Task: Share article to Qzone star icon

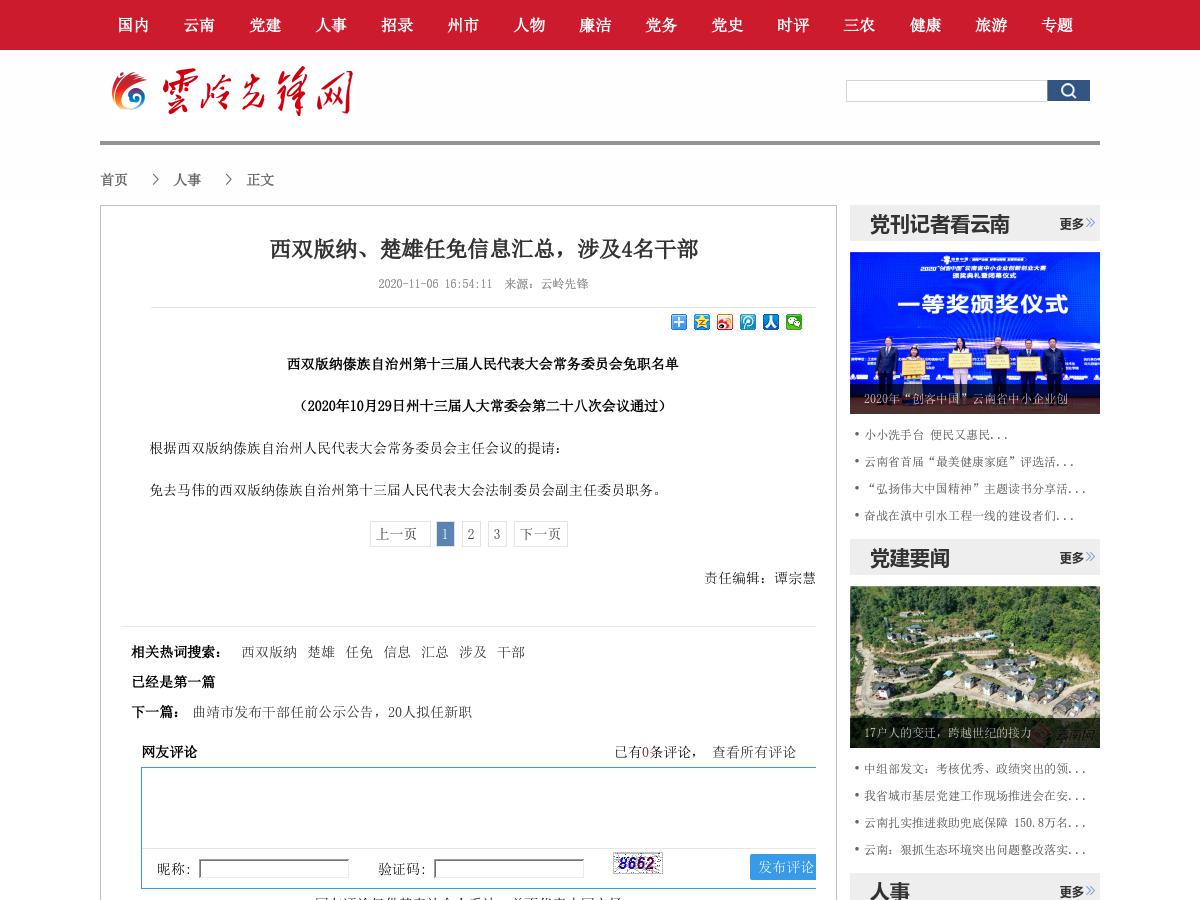Action: [x=701, y=322]
